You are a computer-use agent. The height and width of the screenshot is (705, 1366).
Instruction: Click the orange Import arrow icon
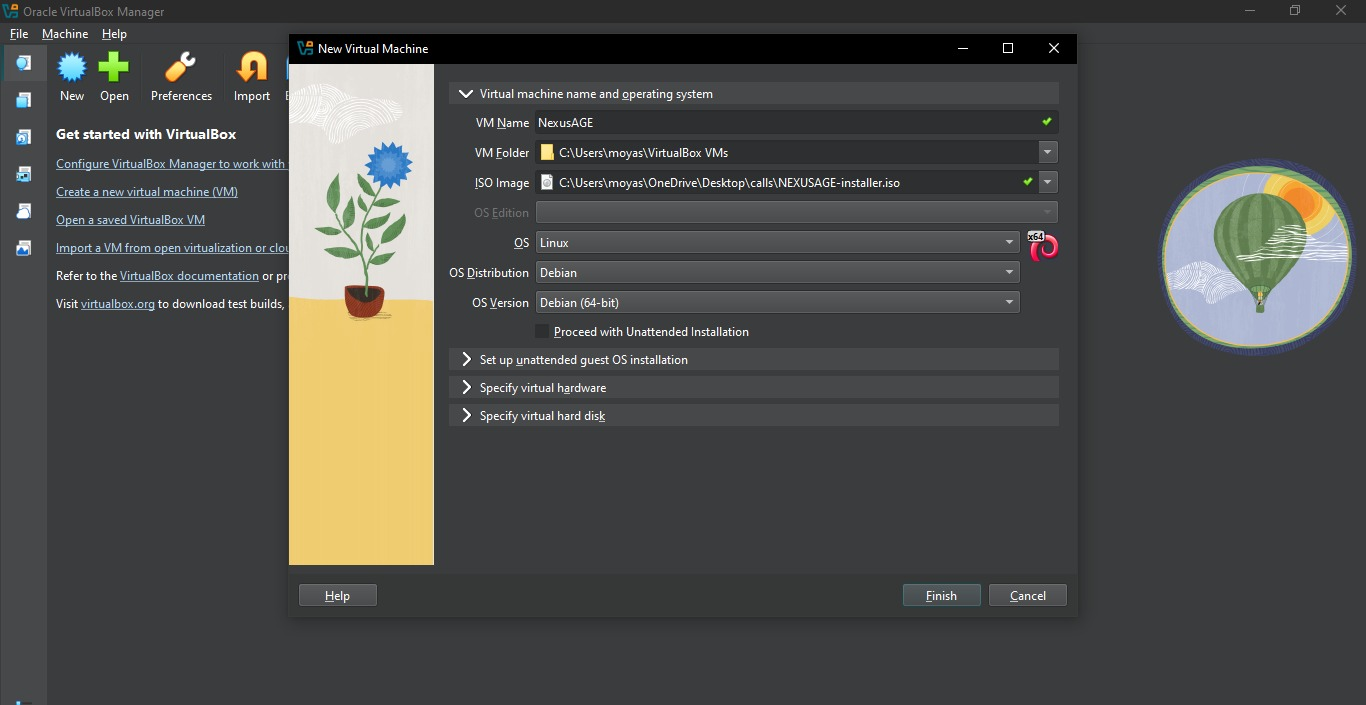252,68
